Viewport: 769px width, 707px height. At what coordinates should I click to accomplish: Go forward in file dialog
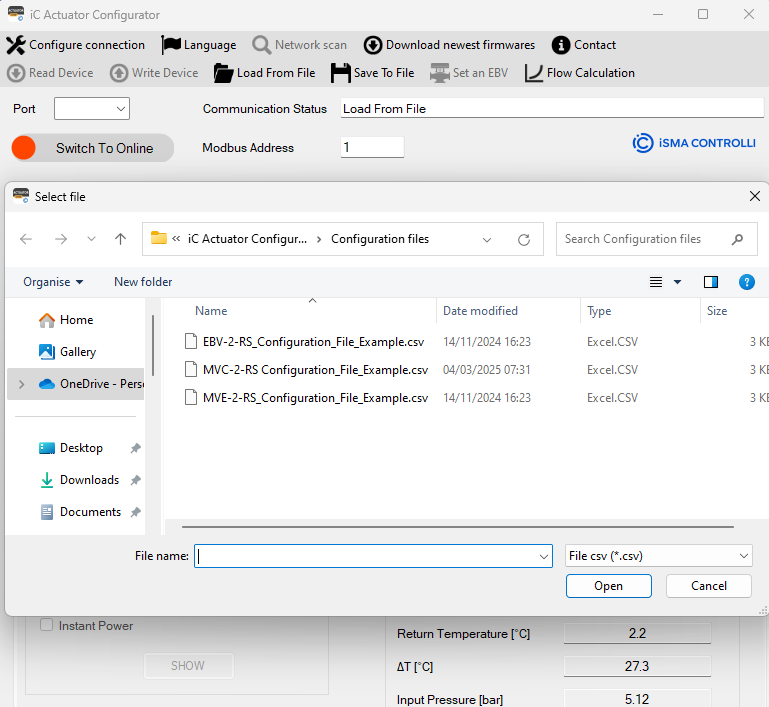(61, 239)
